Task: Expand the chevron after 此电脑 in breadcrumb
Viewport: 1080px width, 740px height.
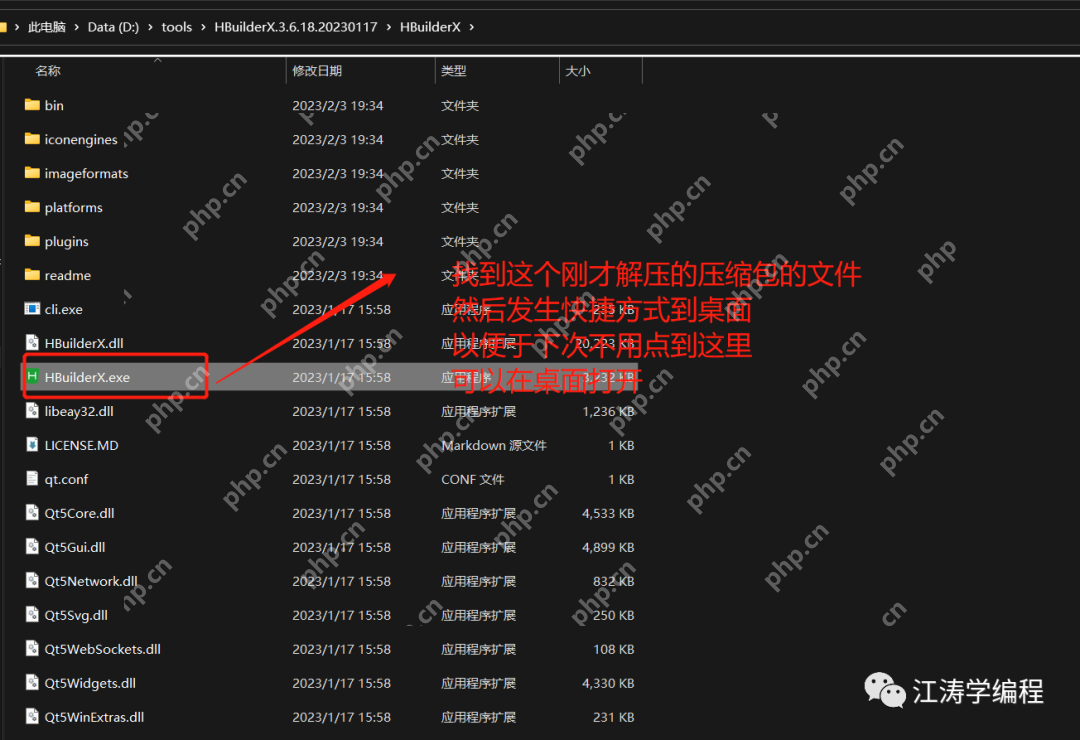Action: (x=76, y=27)
